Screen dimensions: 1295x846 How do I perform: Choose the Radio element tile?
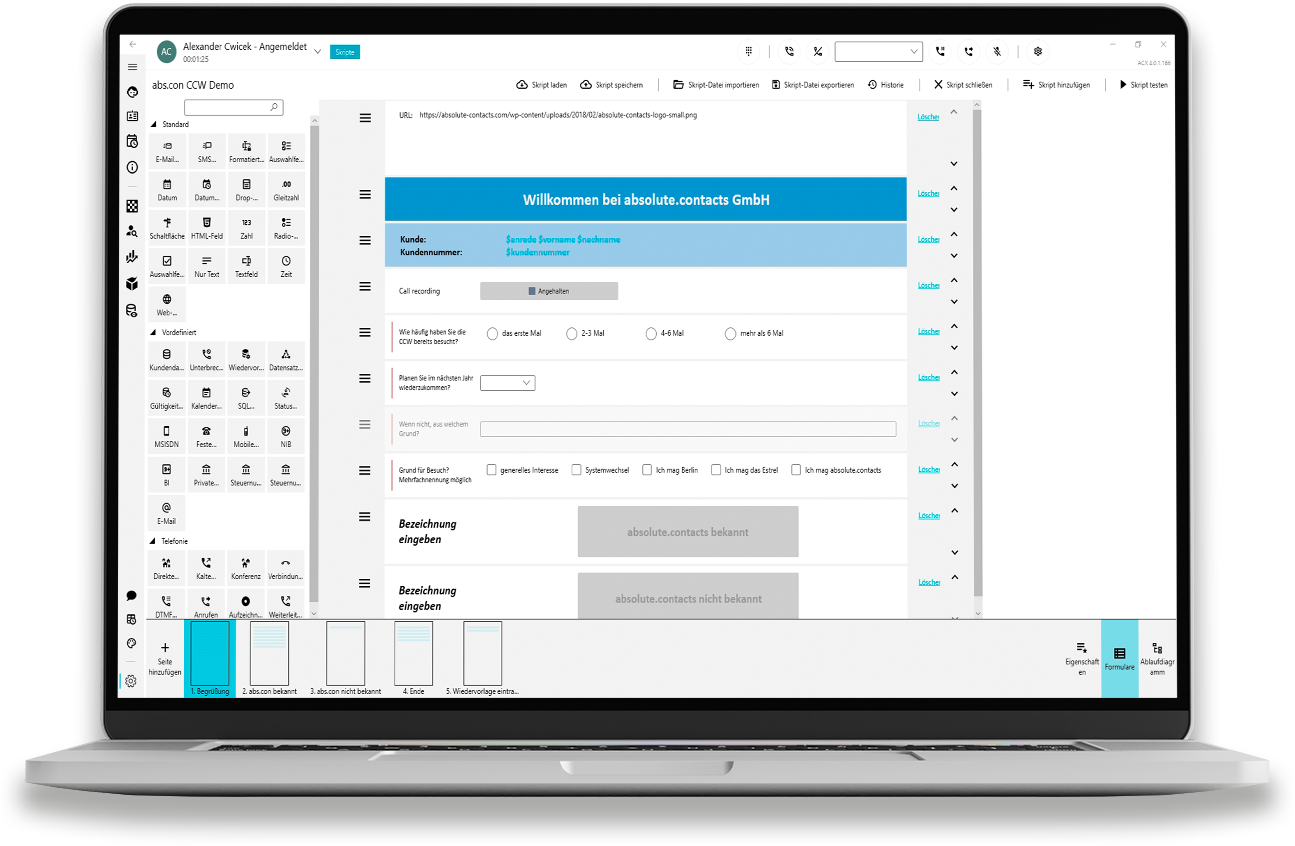coord(286,228)
